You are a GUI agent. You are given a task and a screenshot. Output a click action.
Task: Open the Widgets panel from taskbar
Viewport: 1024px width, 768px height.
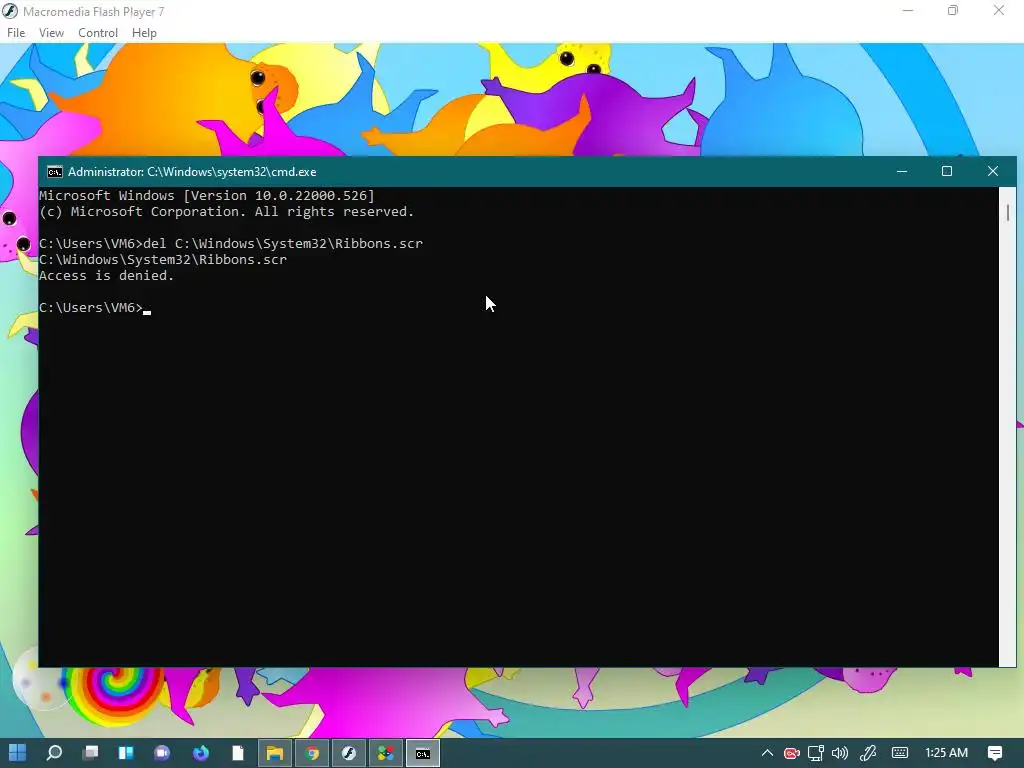tap(126, 753)
